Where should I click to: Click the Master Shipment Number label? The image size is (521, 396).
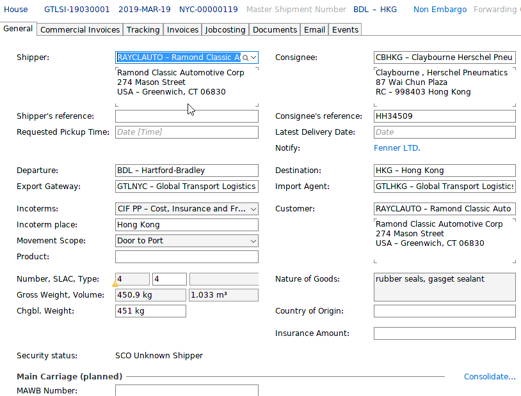[296, 9]
